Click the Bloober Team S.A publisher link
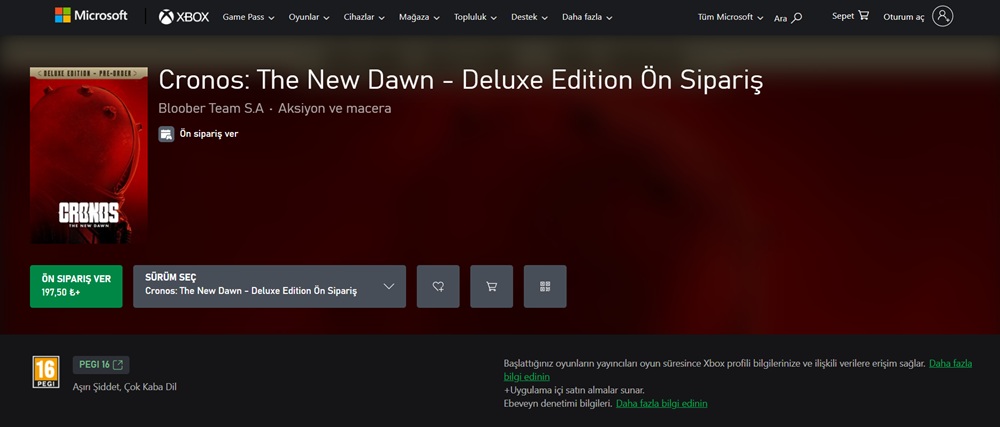 click(211, 108)
